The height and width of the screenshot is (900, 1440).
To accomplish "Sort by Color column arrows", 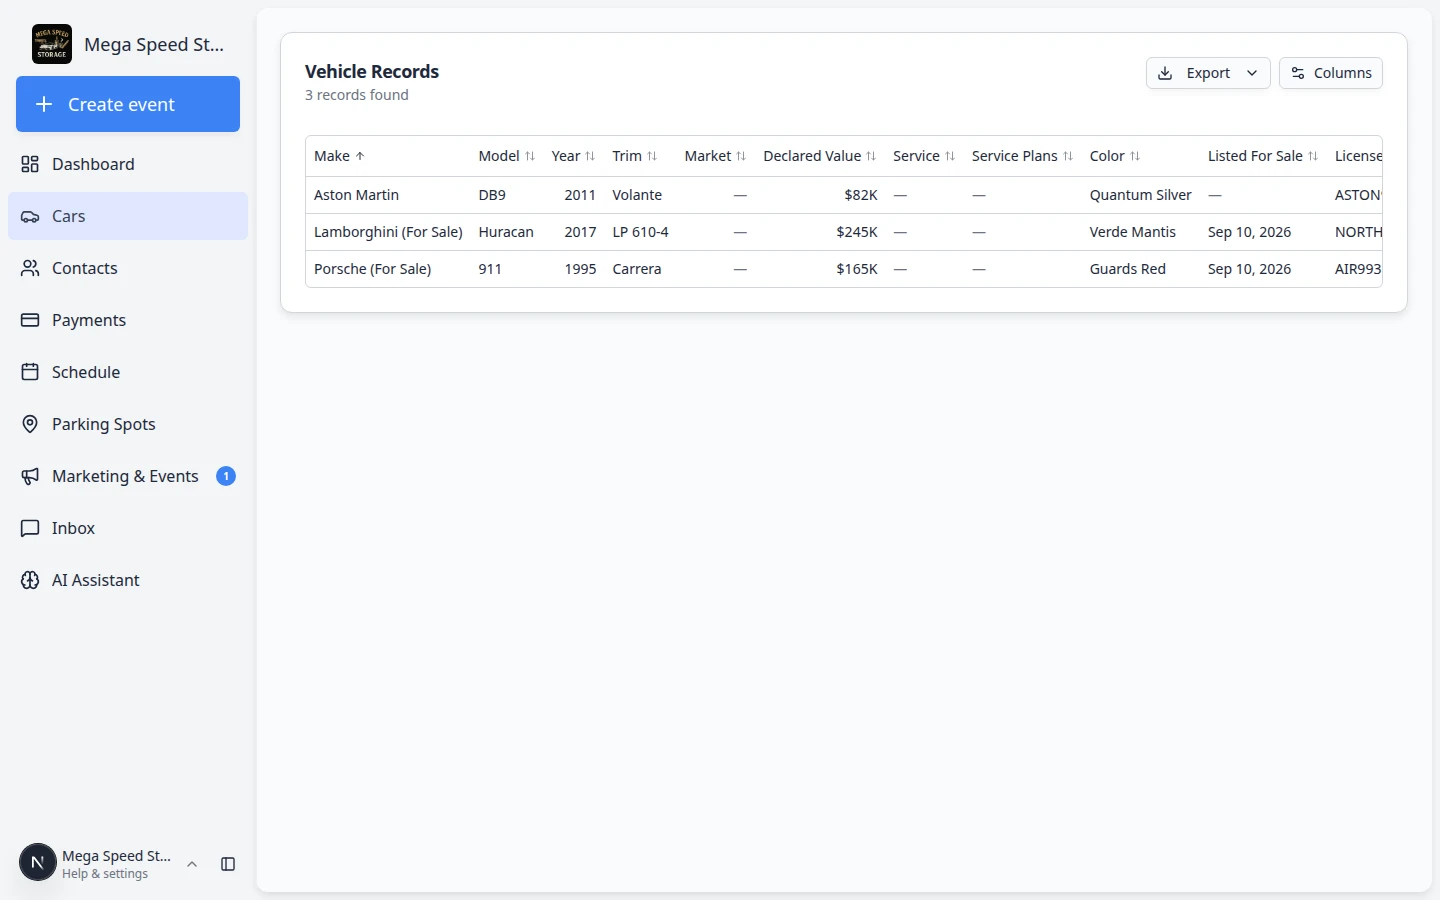I will click(1135, 156).
